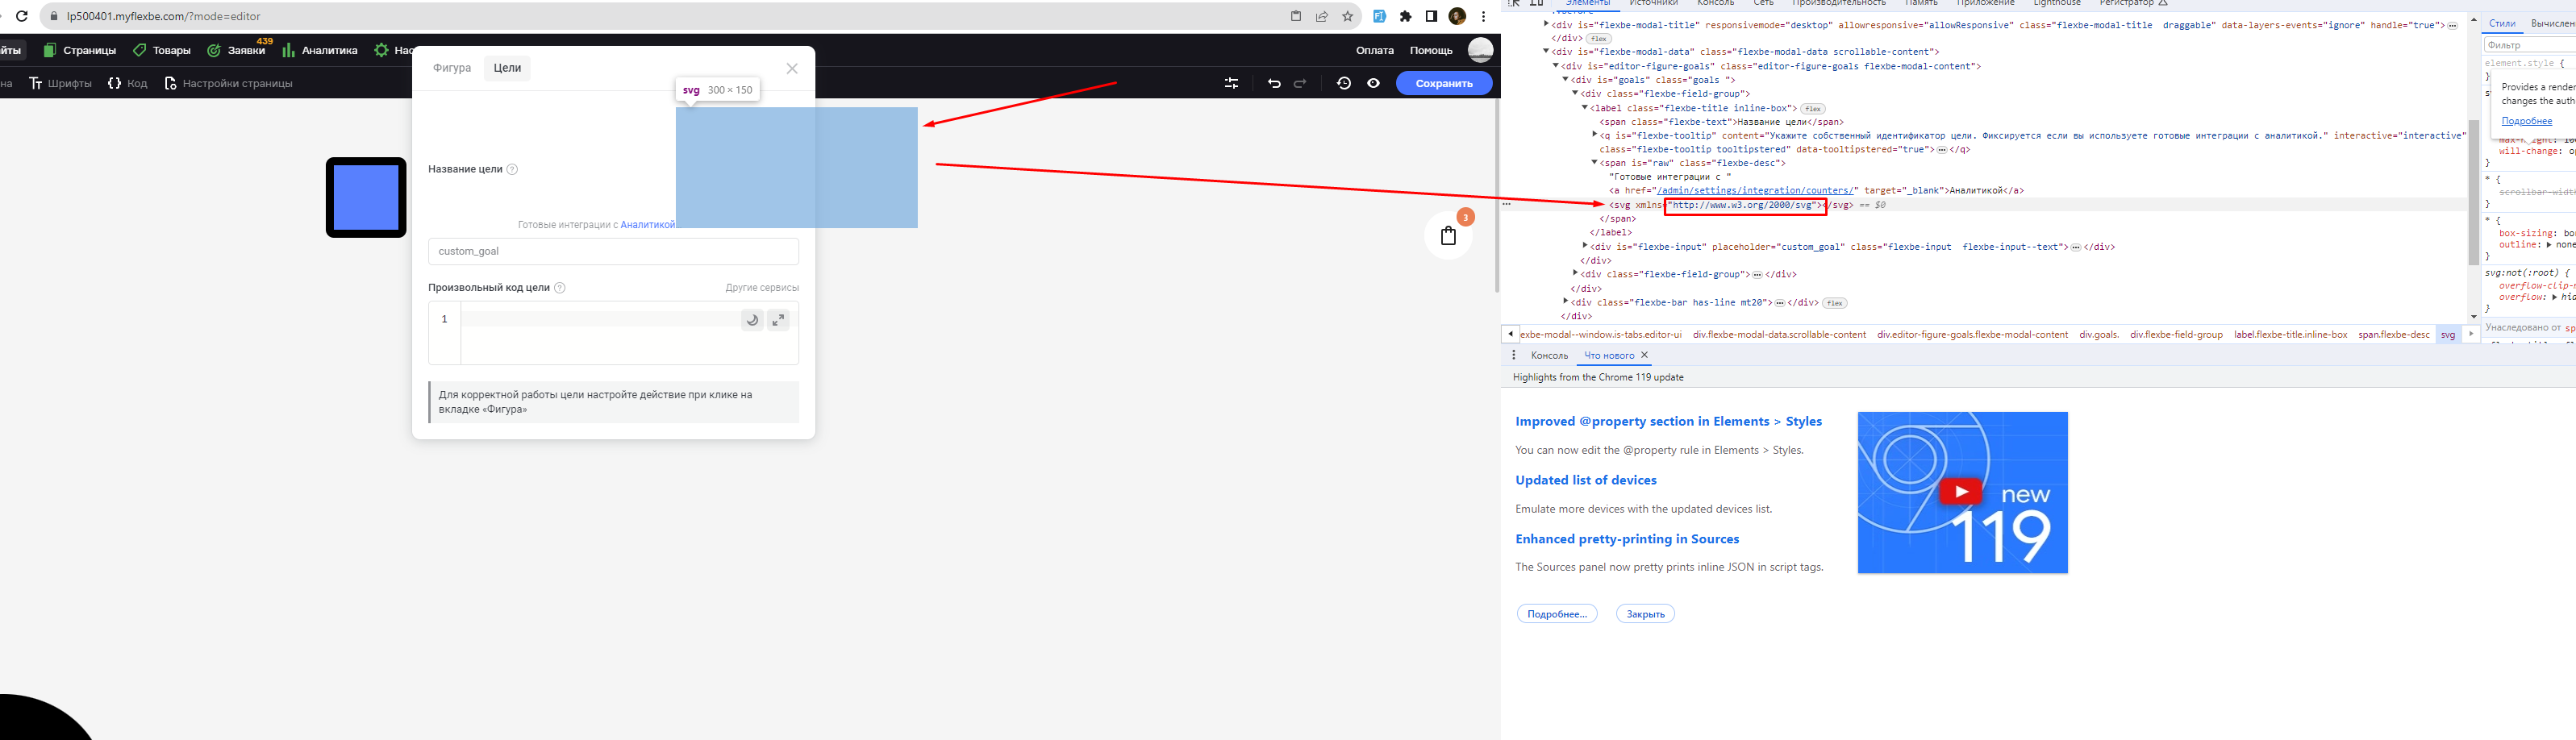Toggle dark theme in code editor
The image size is (2576, 740).
(x=752, y=320)
